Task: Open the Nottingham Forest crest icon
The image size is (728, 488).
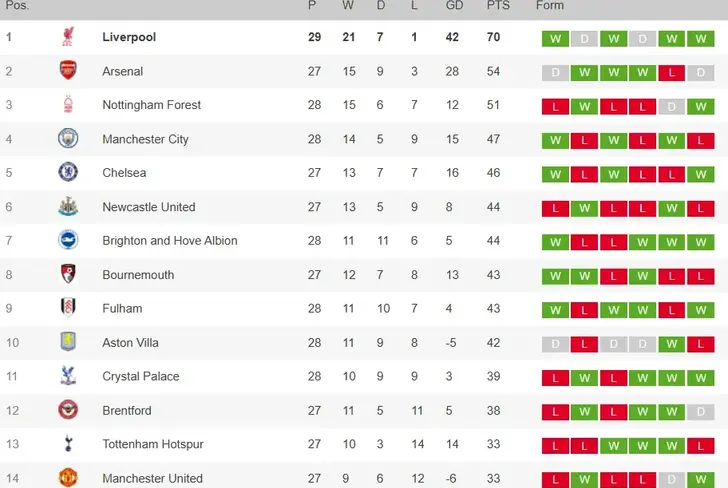Action: click(68, 105)
